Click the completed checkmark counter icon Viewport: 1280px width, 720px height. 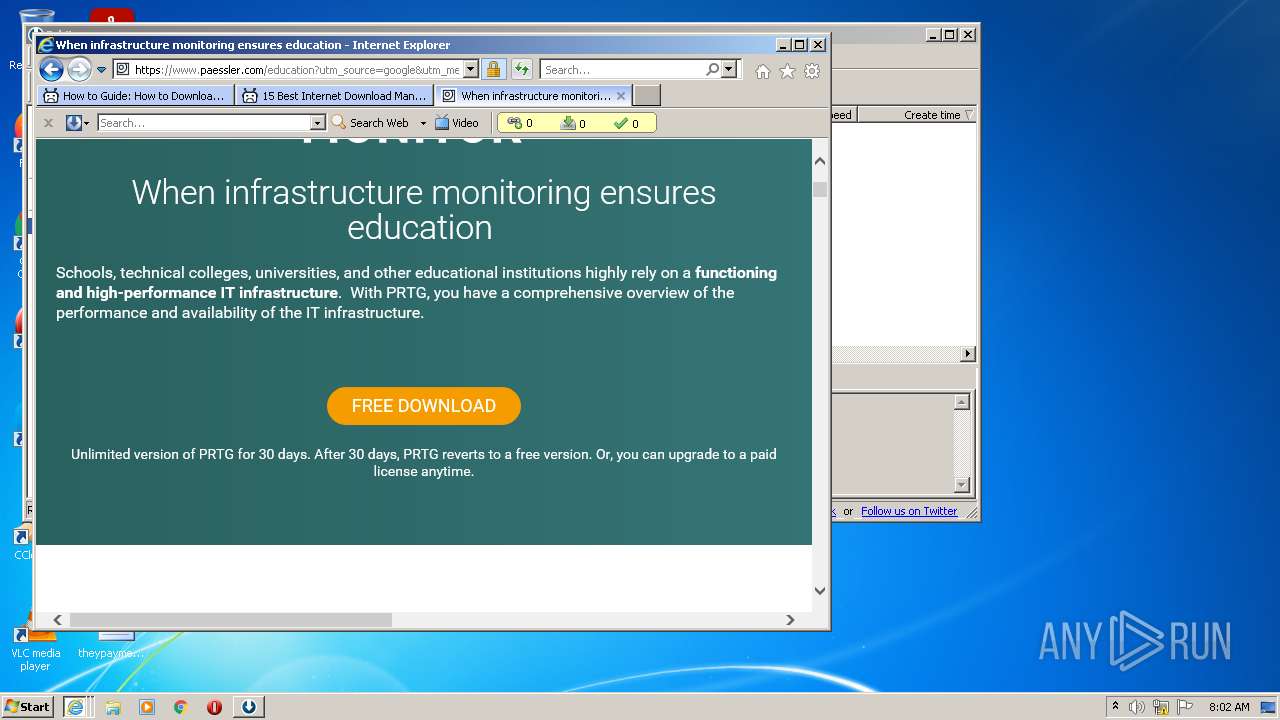pos(627,123)
